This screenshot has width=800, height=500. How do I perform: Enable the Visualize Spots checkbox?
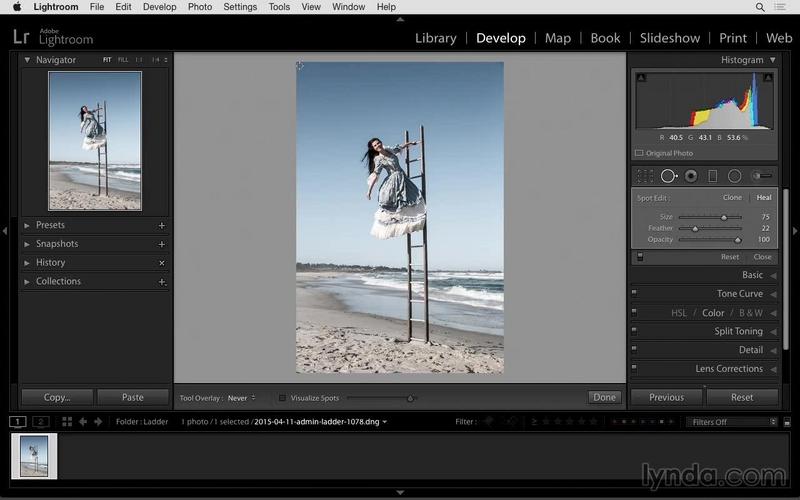coord(282,398)
